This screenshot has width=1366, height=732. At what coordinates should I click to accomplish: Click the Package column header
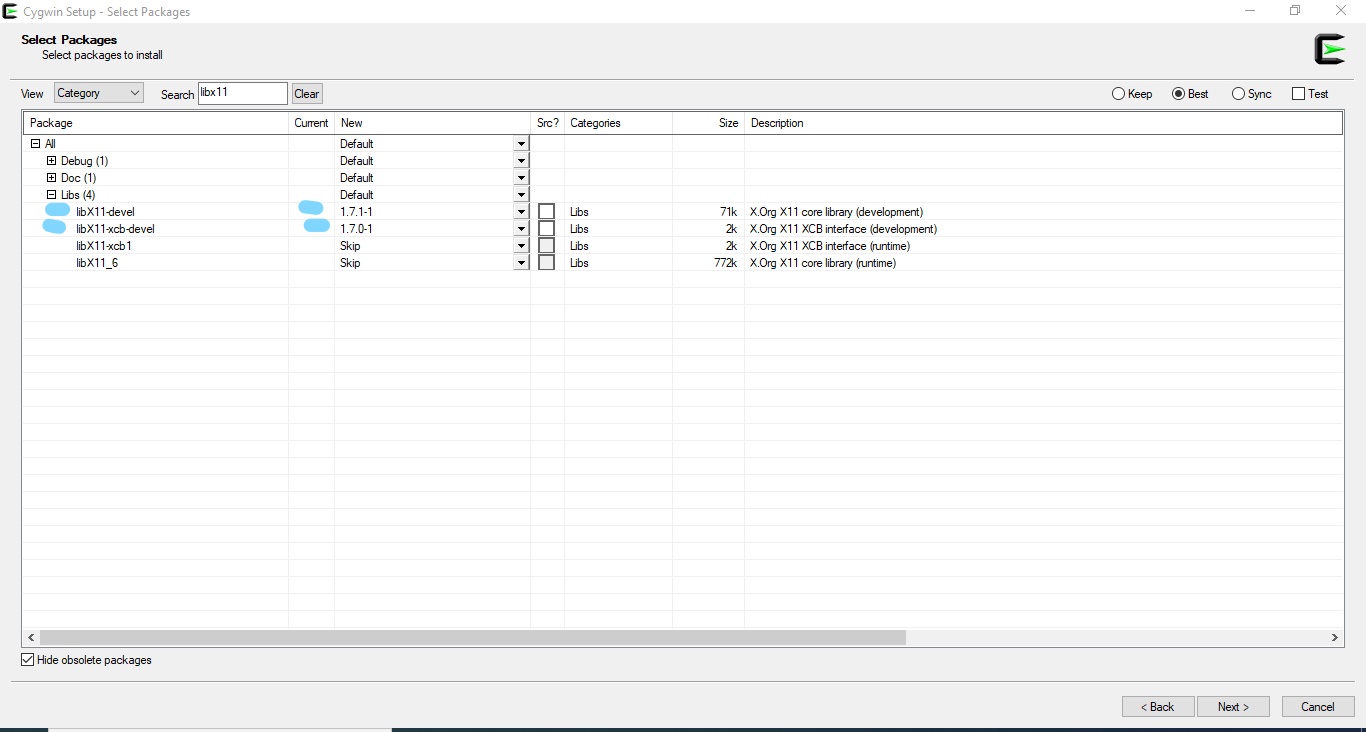coord(156,123)
